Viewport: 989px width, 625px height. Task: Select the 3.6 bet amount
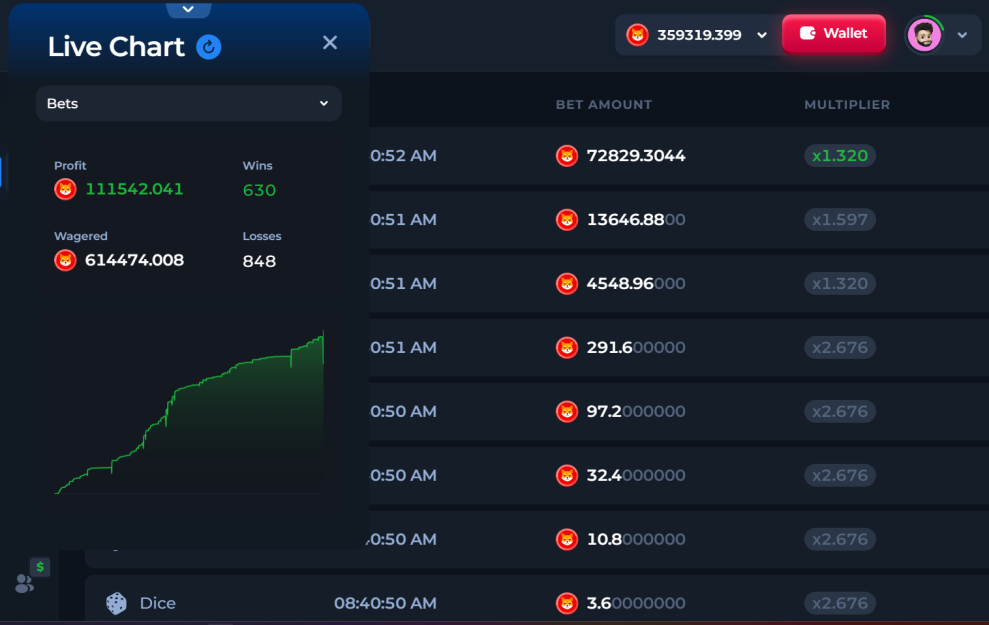[636, 603]
